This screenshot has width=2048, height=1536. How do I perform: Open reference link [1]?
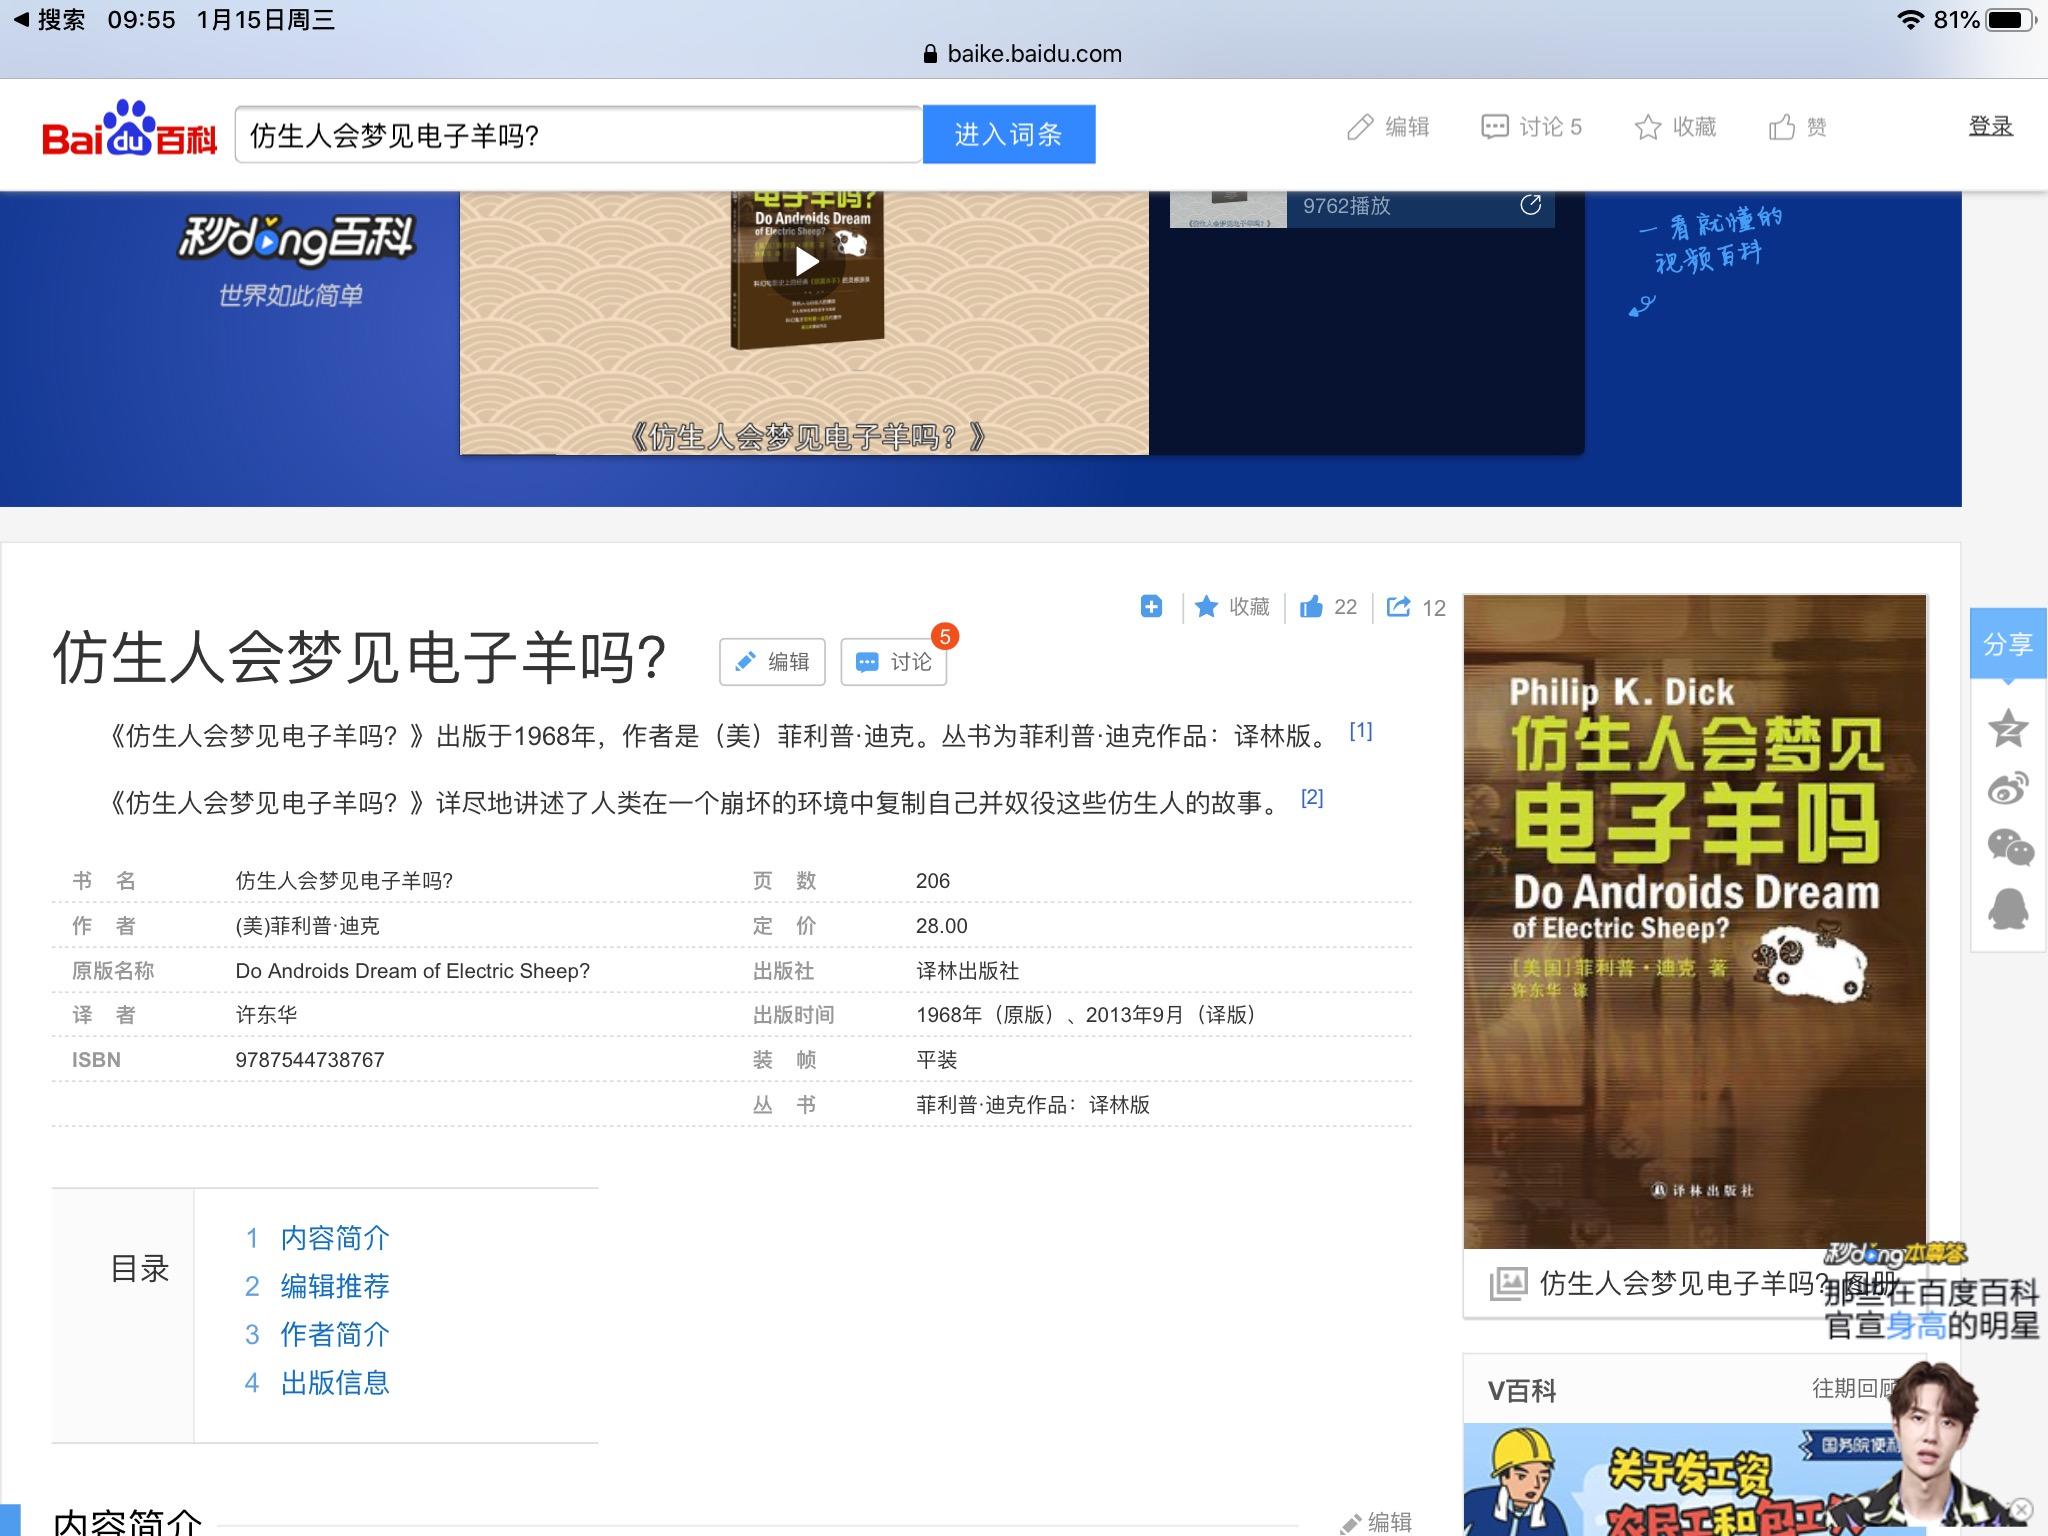pyautogui.click(x=1360, y=731)
